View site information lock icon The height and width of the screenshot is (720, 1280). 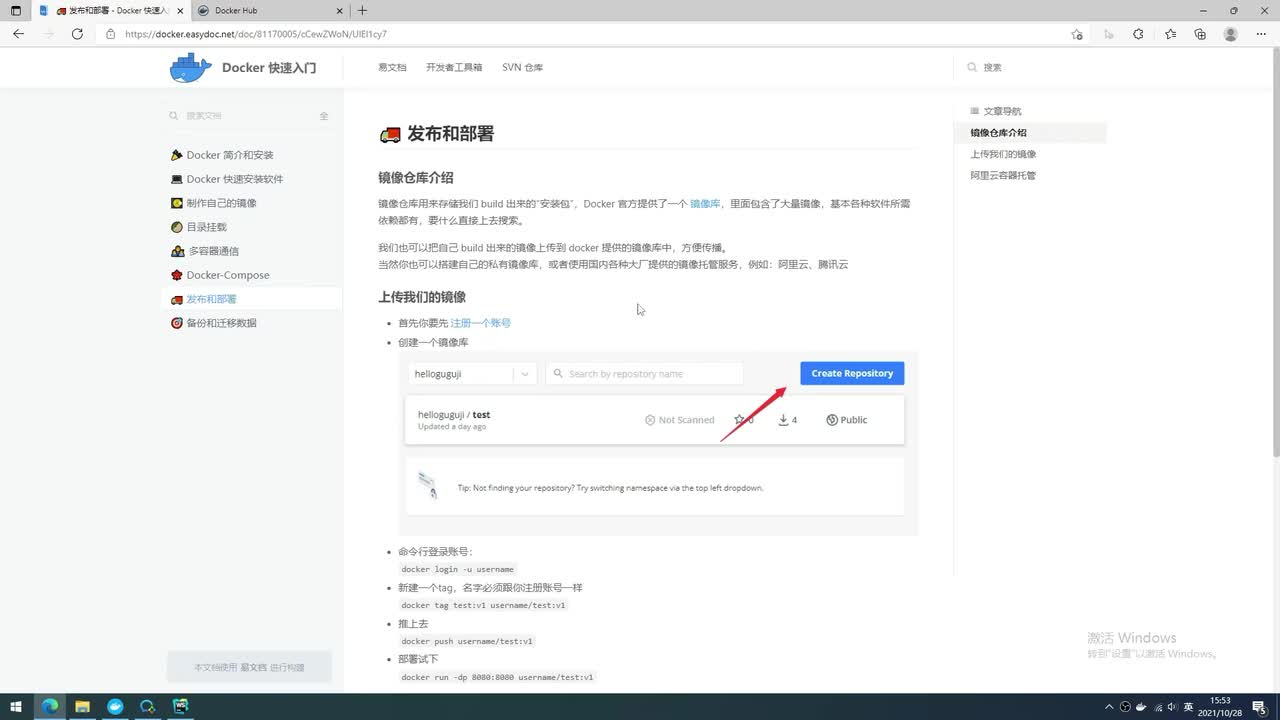pyautogui.click(x=111, y=34)
